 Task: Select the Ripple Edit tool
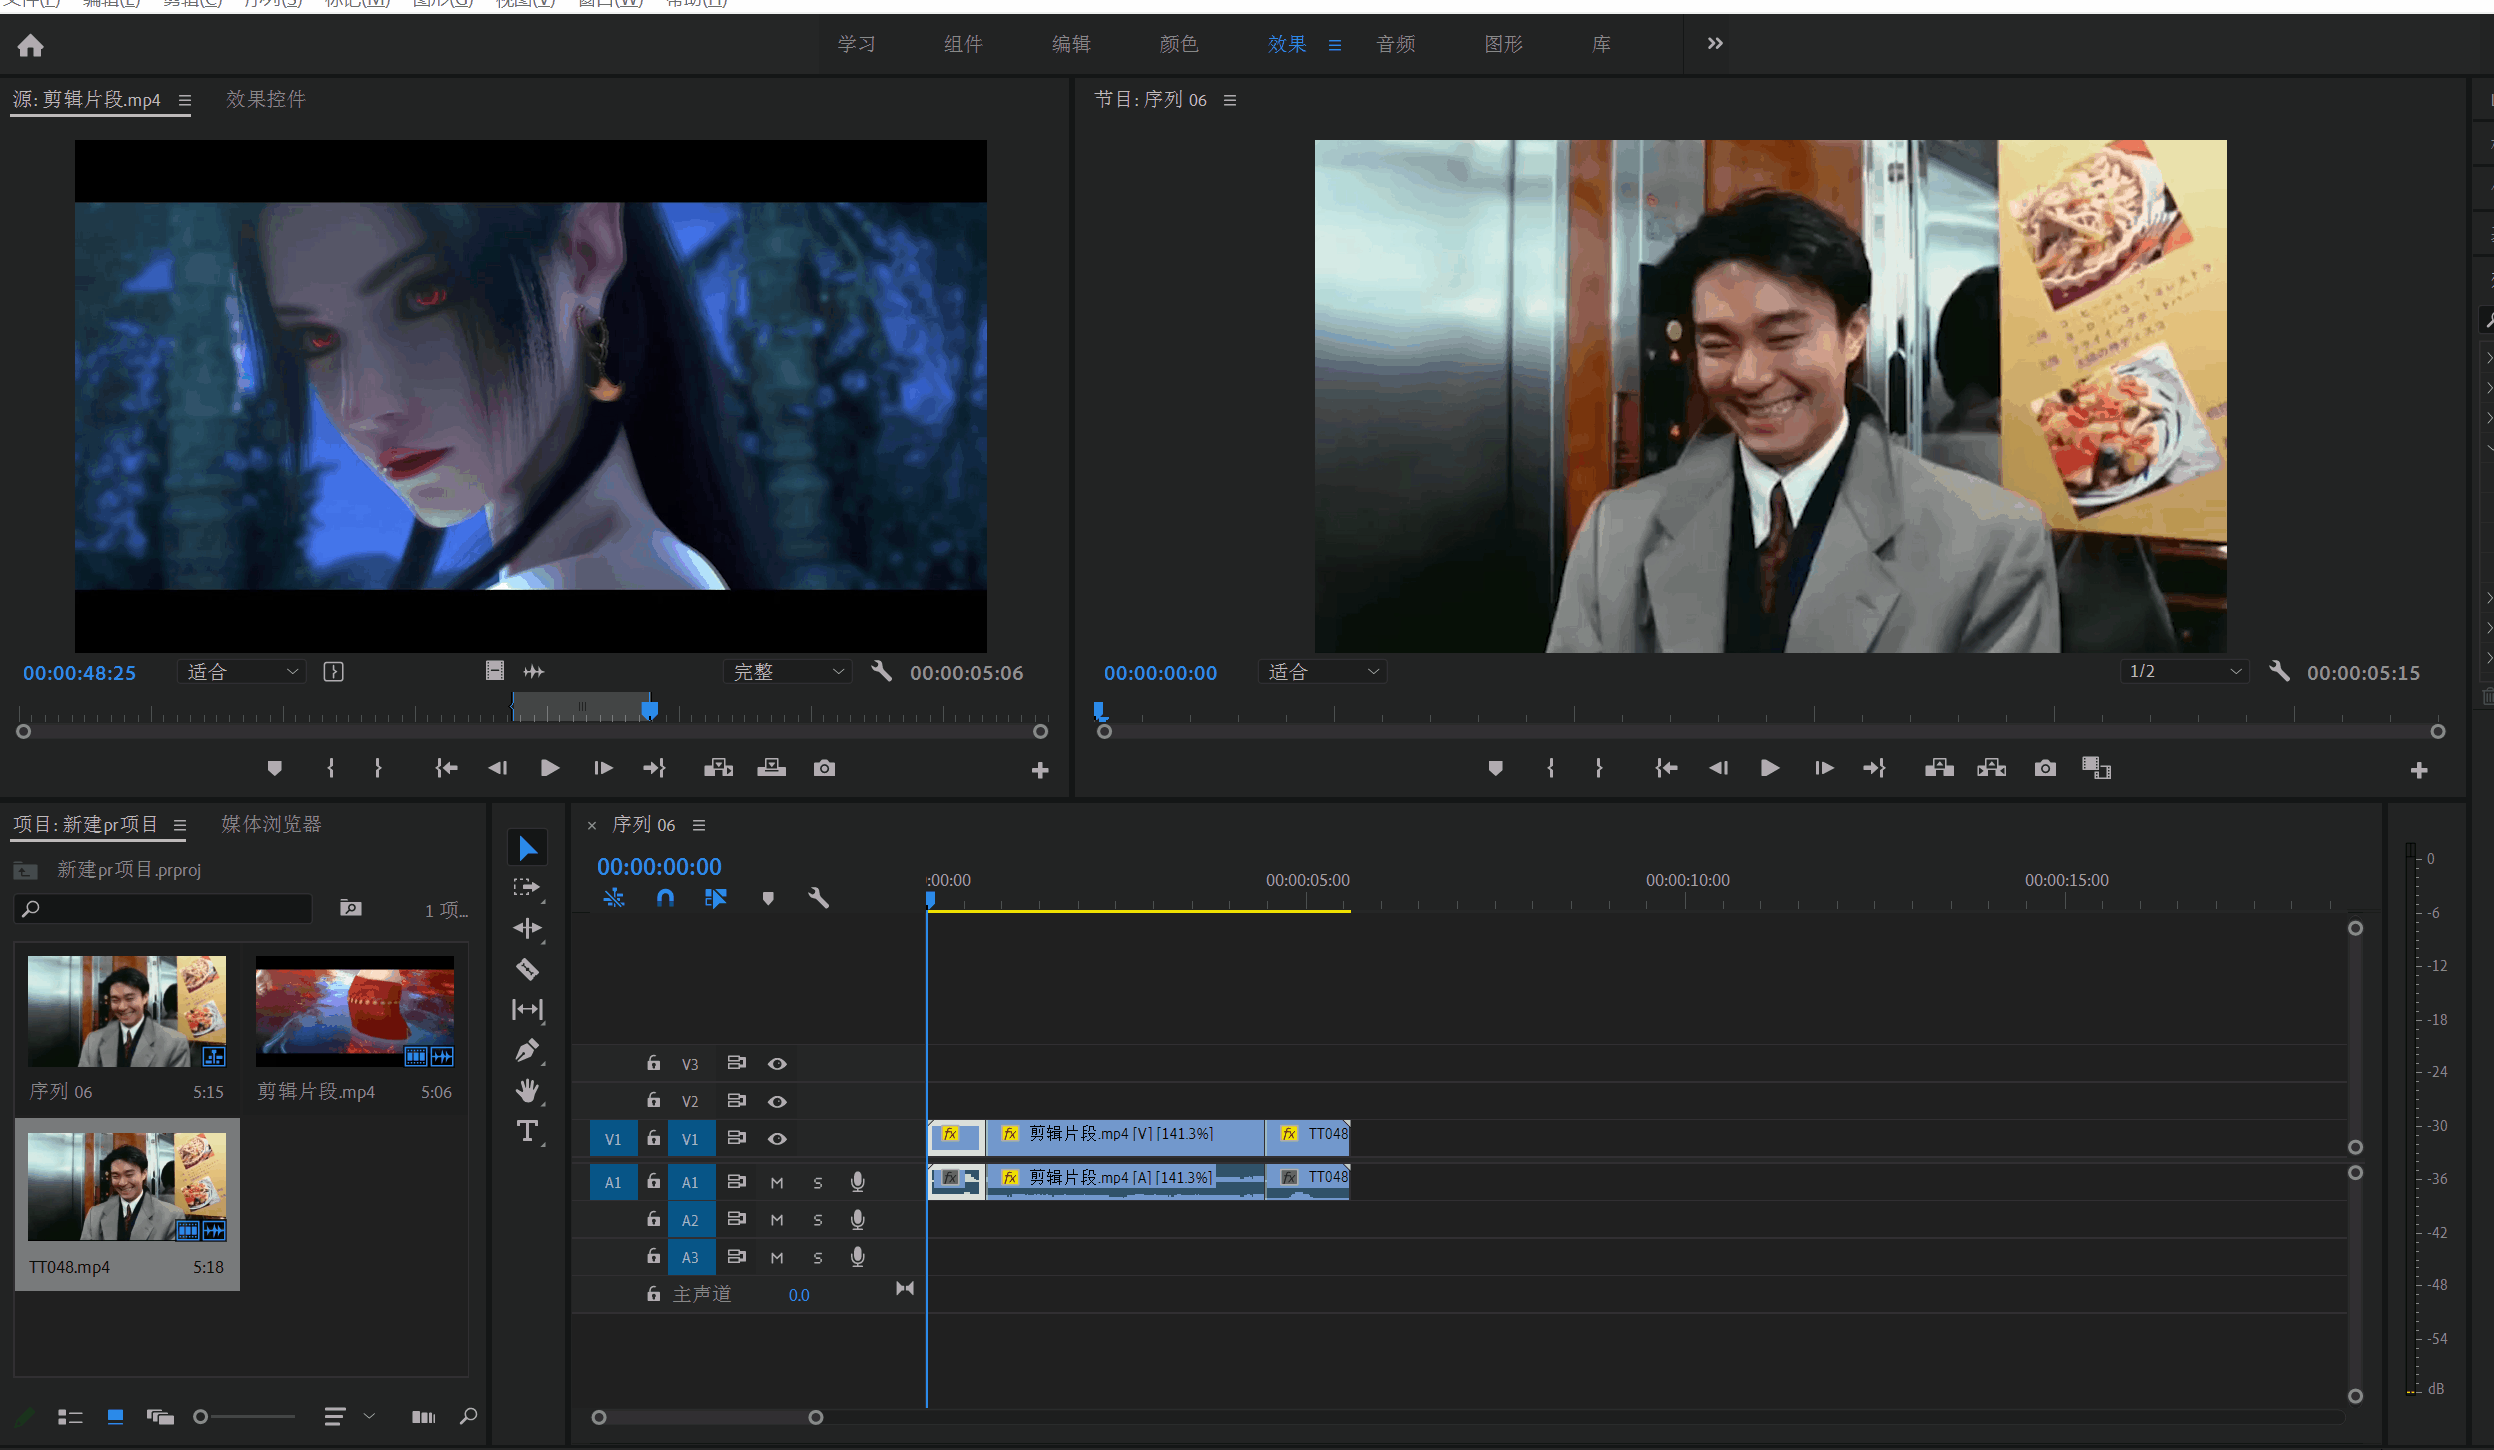pyautogui.click(x=527, y=928)
